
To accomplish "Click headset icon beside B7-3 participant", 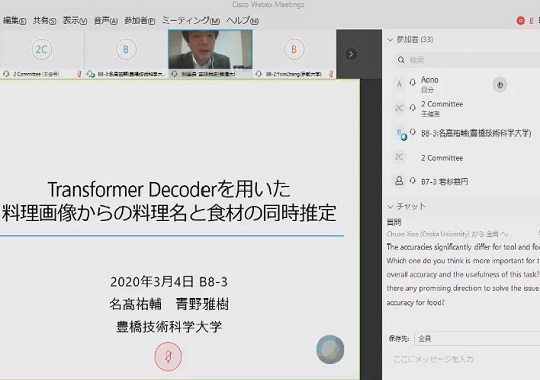I will pos(413,181).
